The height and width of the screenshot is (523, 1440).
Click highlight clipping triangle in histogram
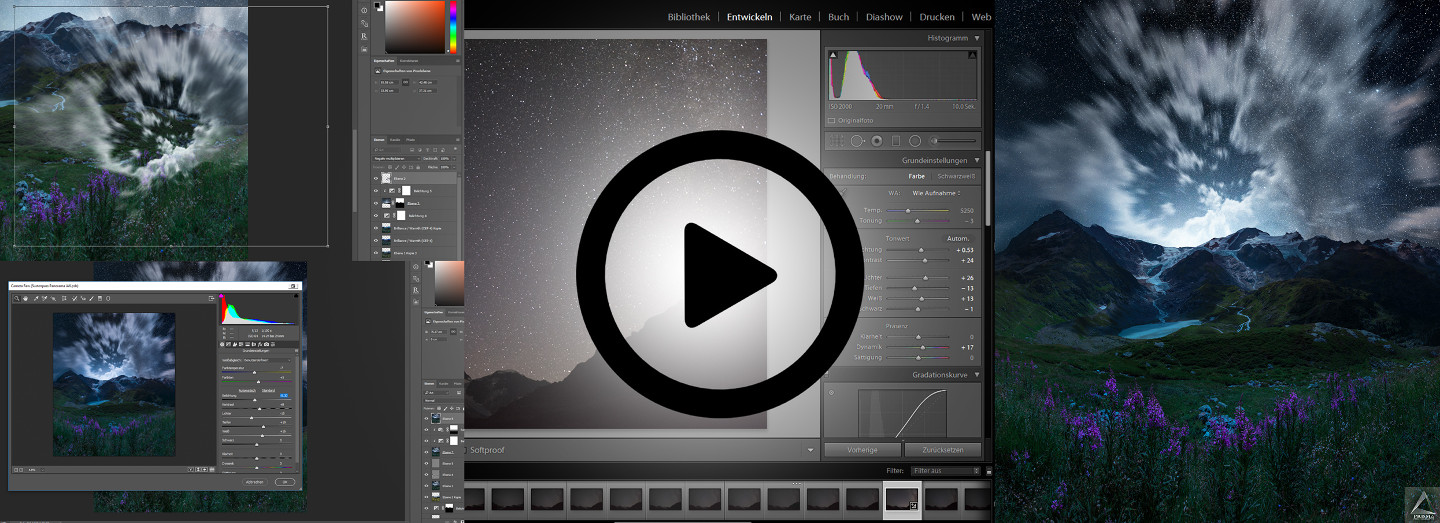(971, 57)
